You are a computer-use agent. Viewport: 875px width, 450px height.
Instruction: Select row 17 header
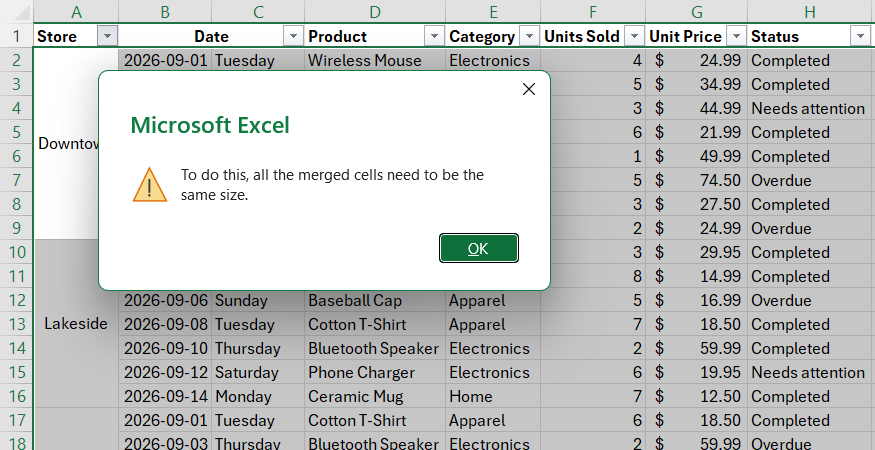point(16,420)
